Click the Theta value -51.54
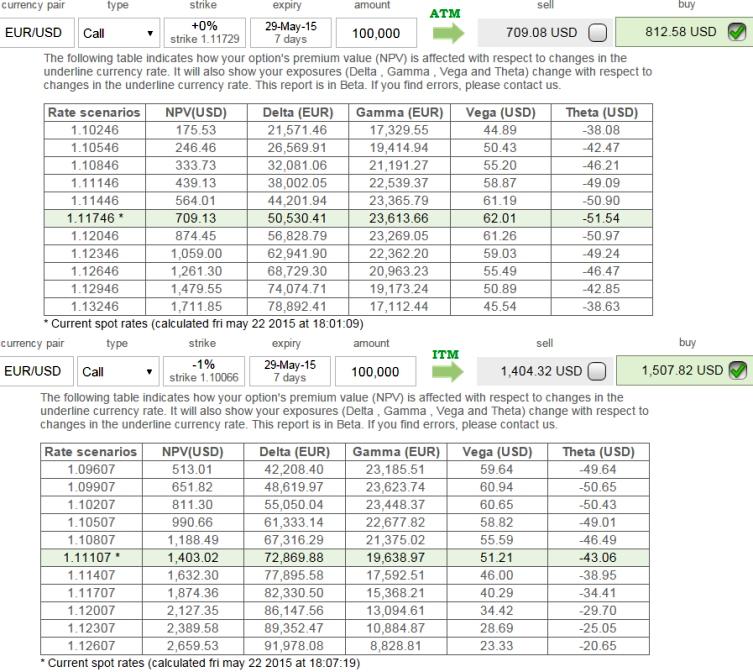This screenshot has height=672, width=753. click(601, 219)
